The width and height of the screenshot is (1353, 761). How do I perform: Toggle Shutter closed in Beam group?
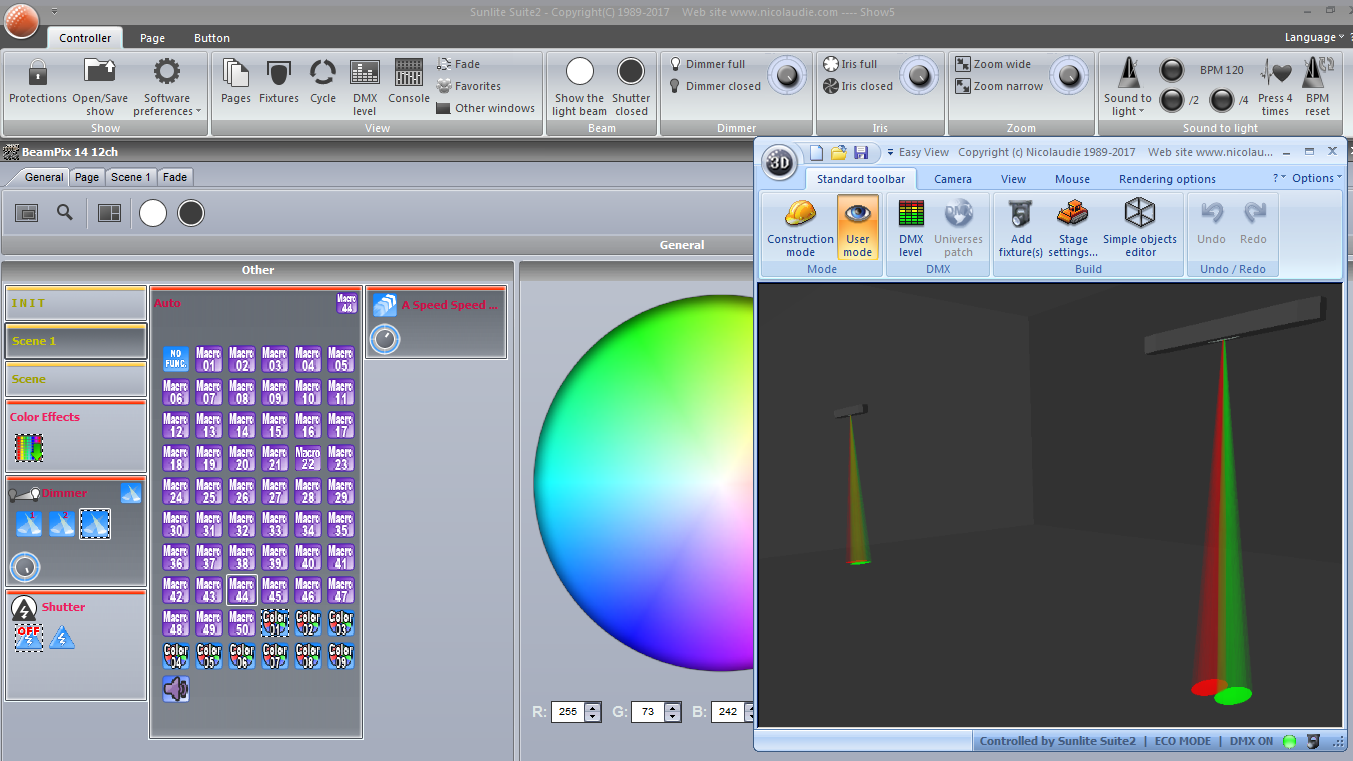[631, 84]
